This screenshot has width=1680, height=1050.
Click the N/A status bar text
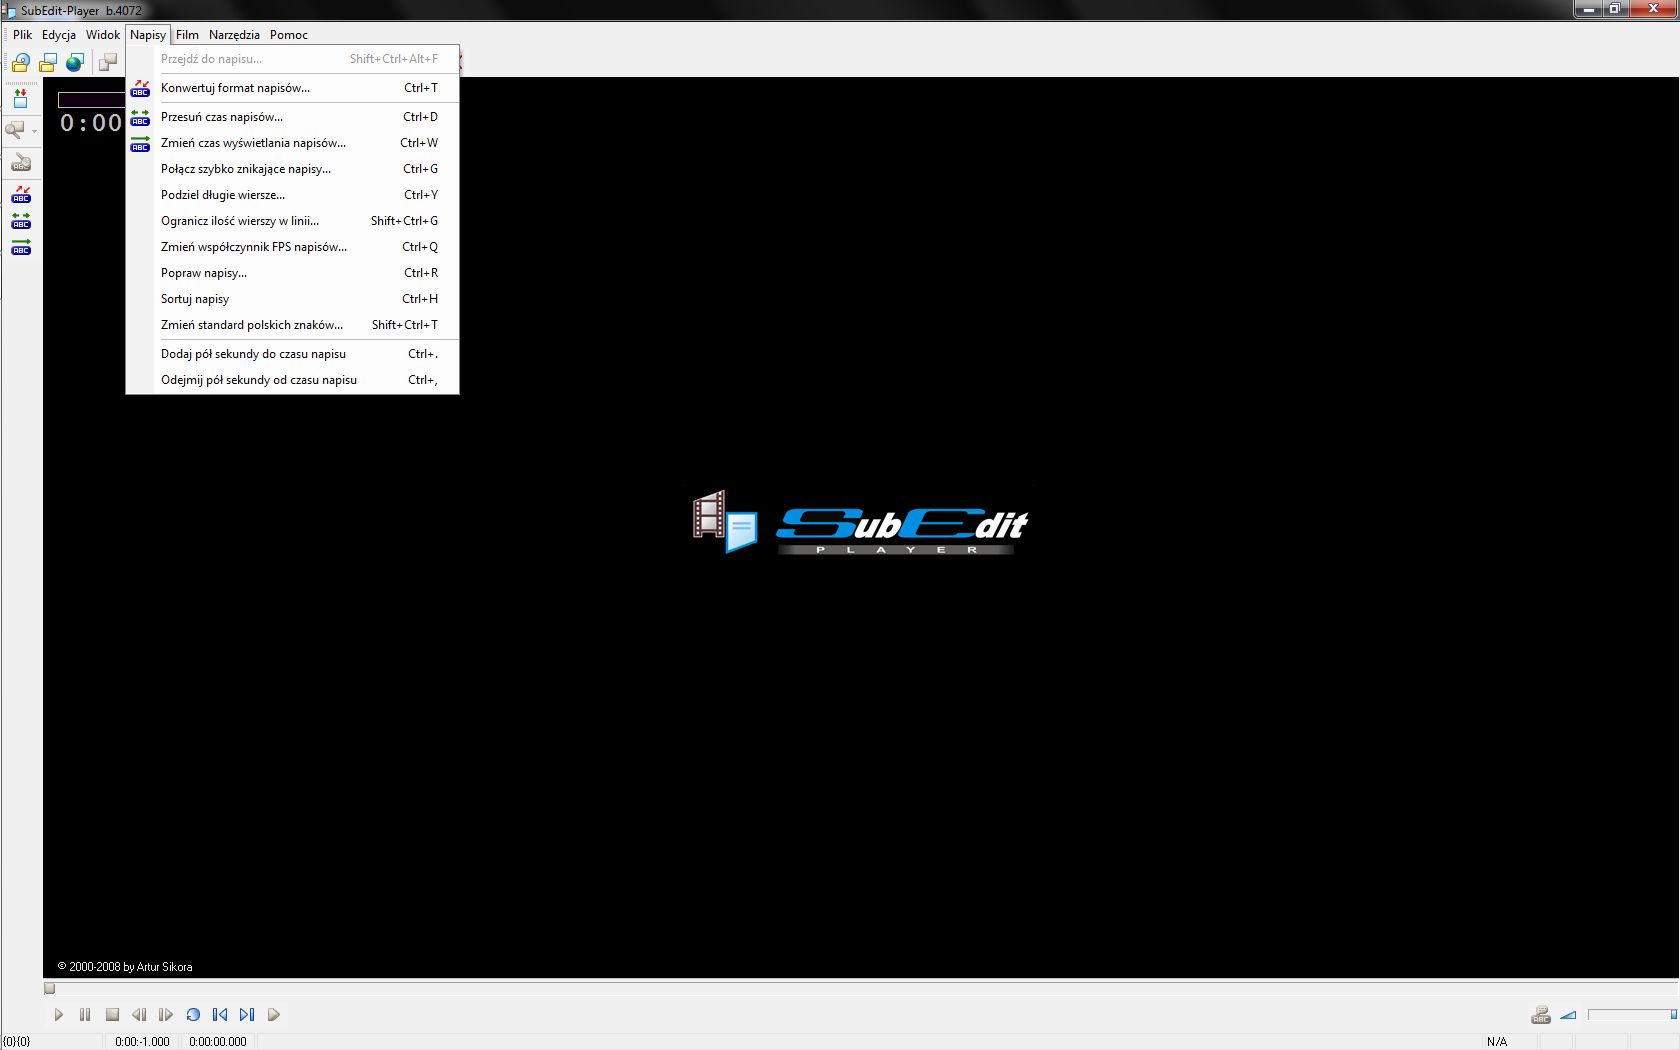(x=1497, y=1041)
